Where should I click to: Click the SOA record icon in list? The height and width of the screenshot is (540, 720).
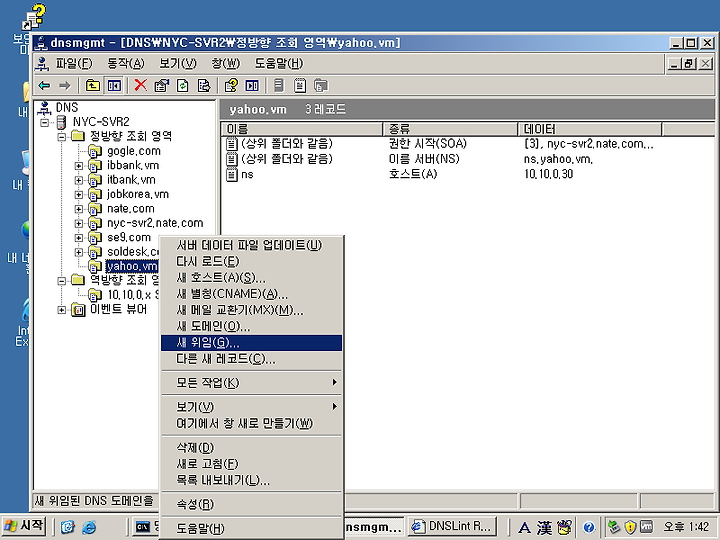coord(232,144)
